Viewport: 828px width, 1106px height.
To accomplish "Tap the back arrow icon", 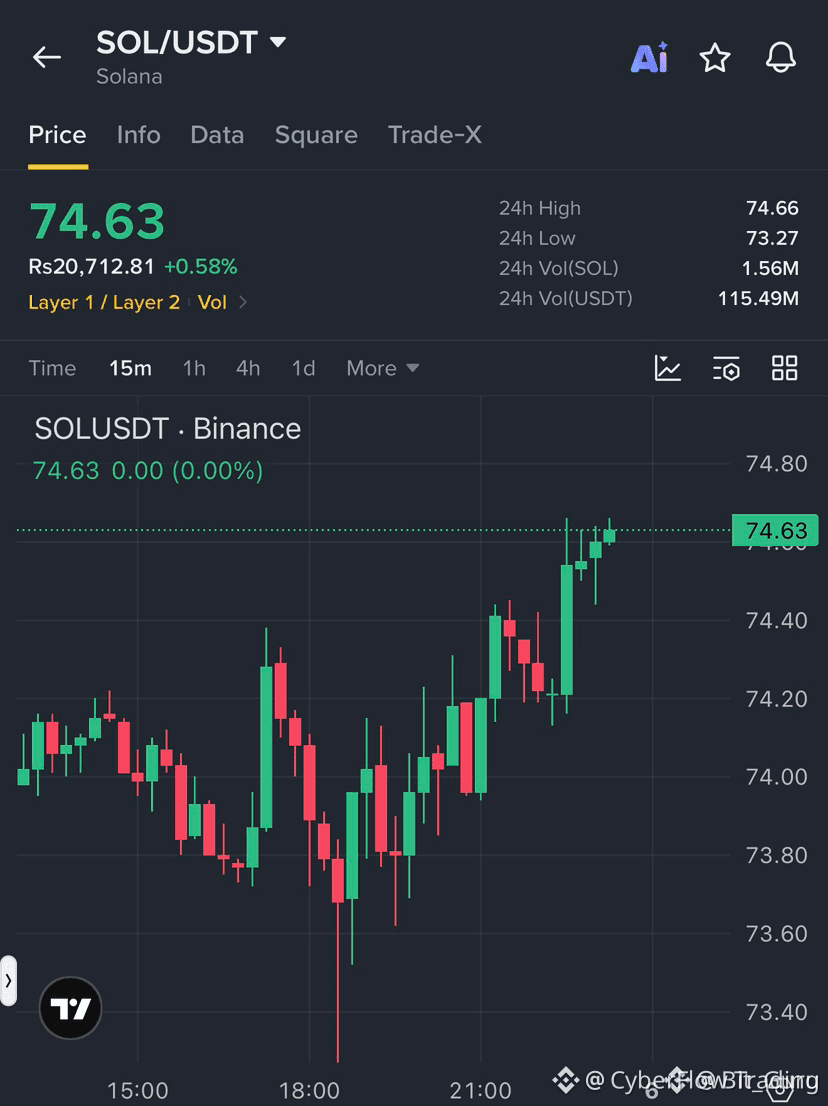I will pos(47,57).
